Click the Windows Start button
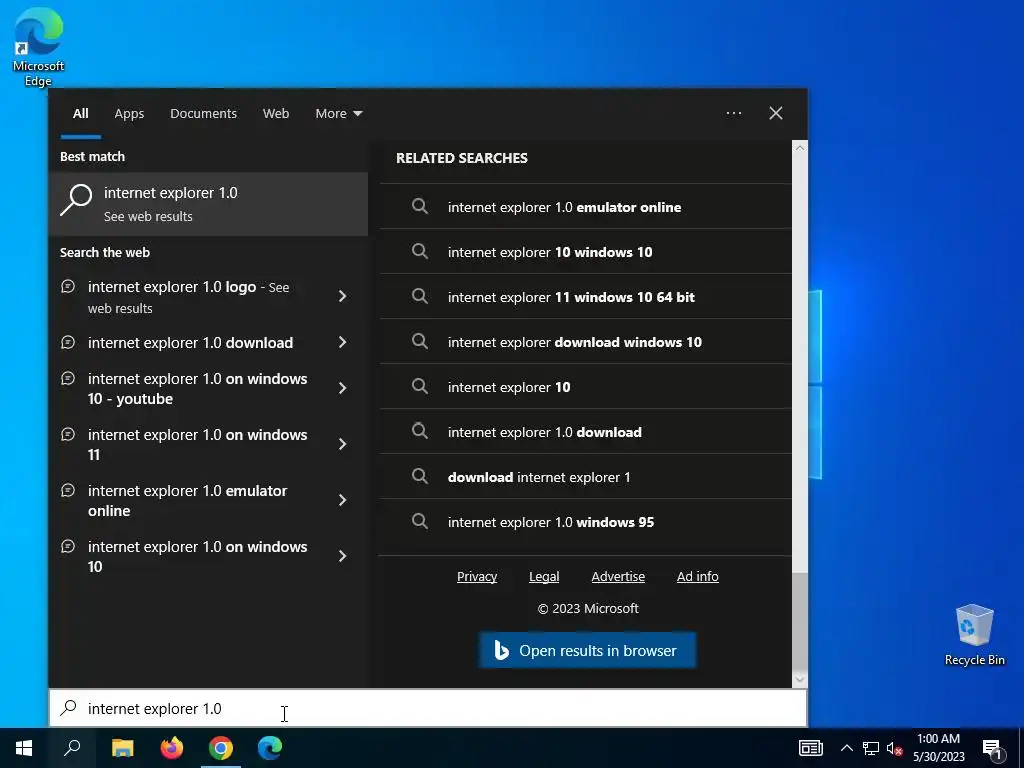1024x768 pixels. point(24,748)
